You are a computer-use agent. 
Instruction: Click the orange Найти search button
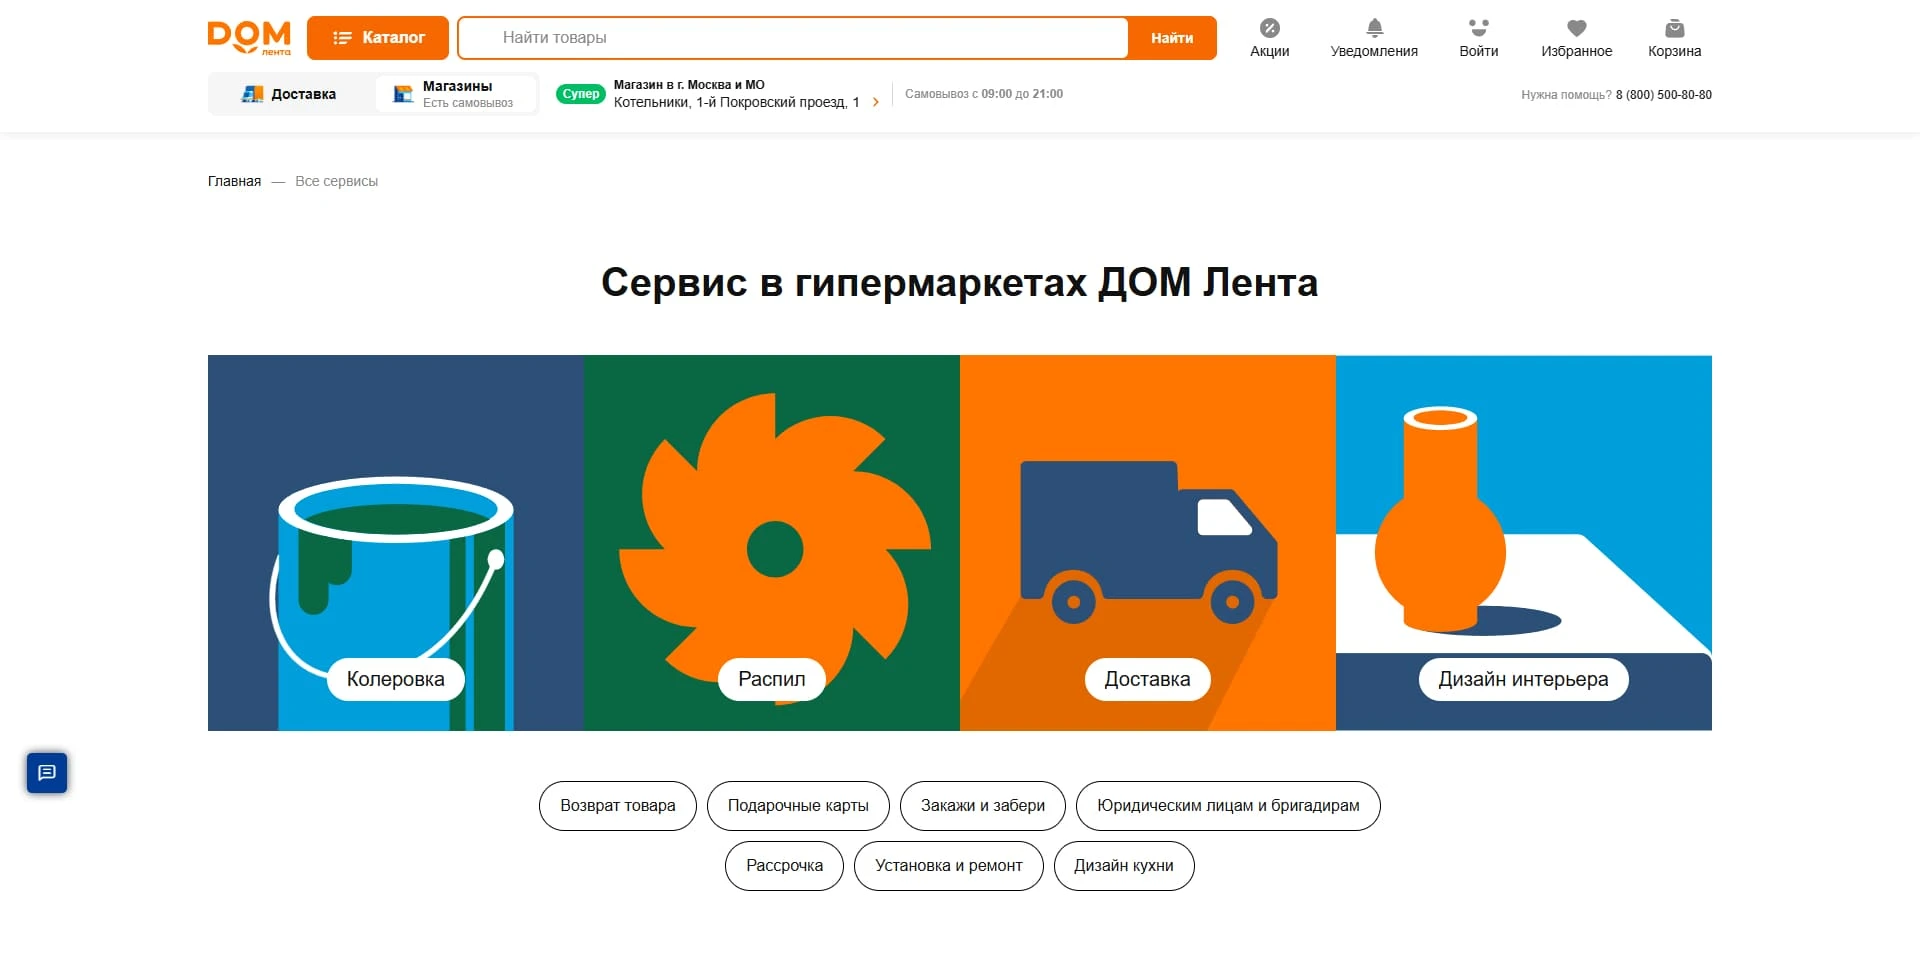[x=1172, y=38]
